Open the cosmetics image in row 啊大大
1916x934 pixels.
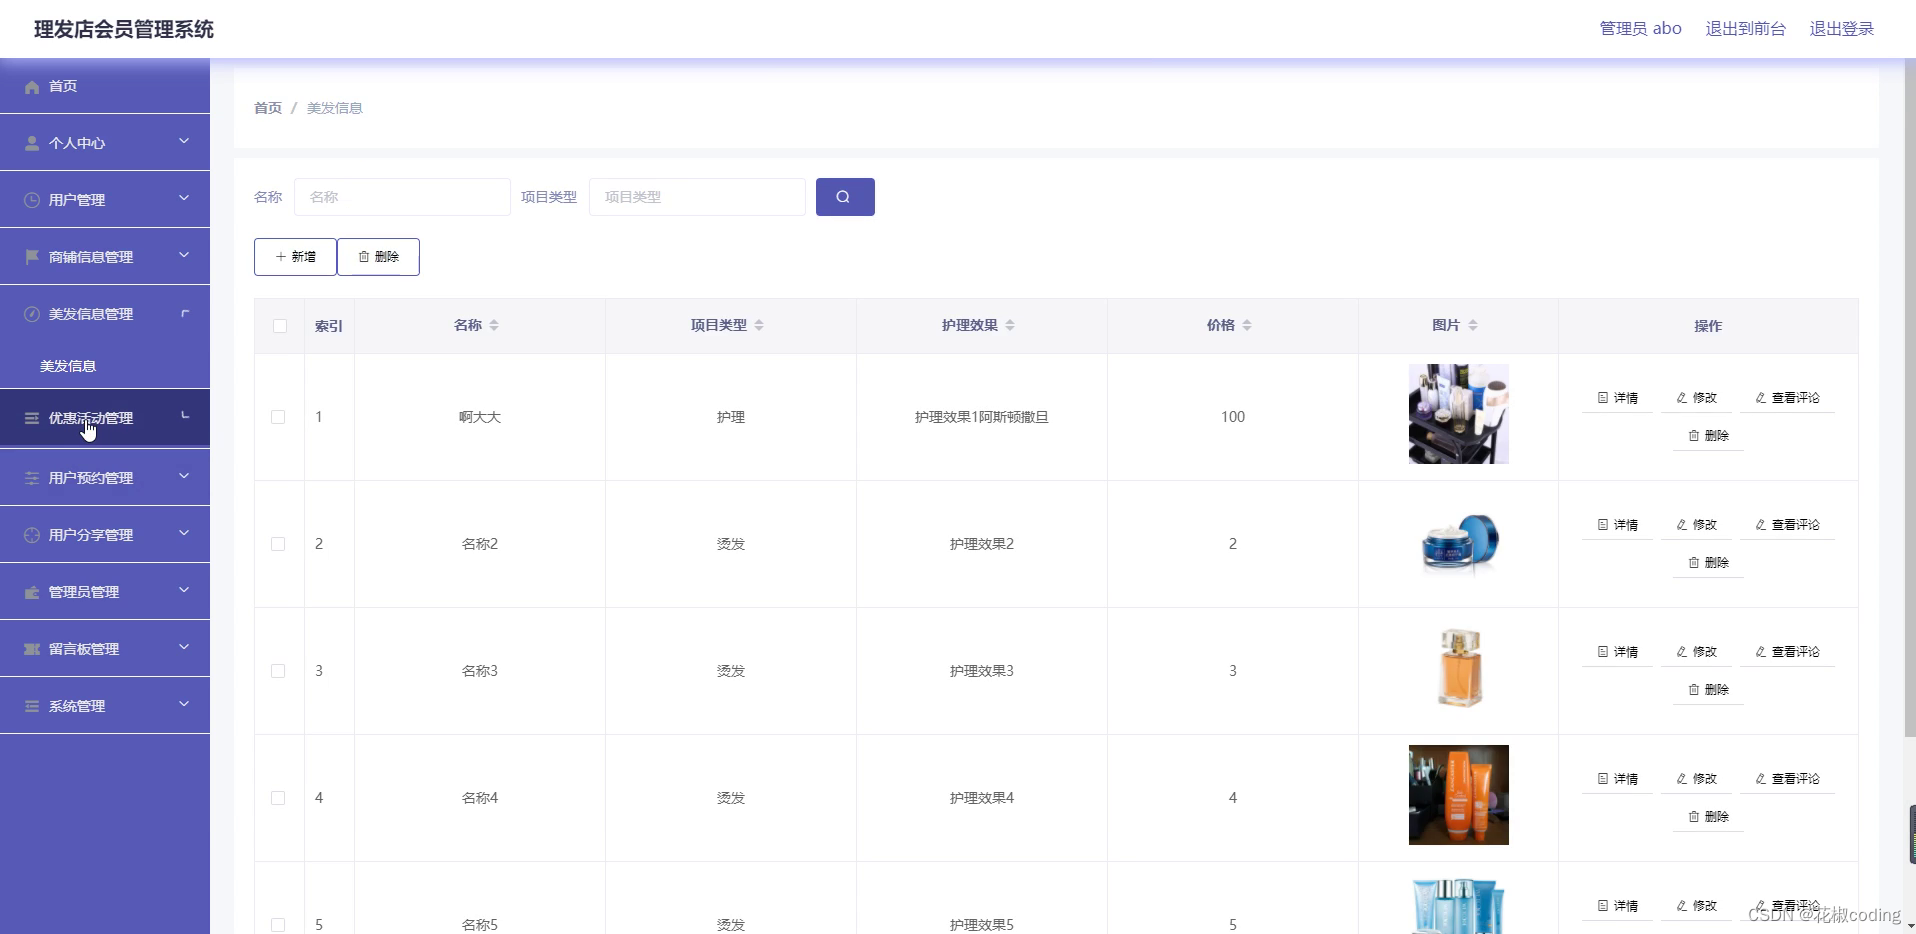(1458, 414)
